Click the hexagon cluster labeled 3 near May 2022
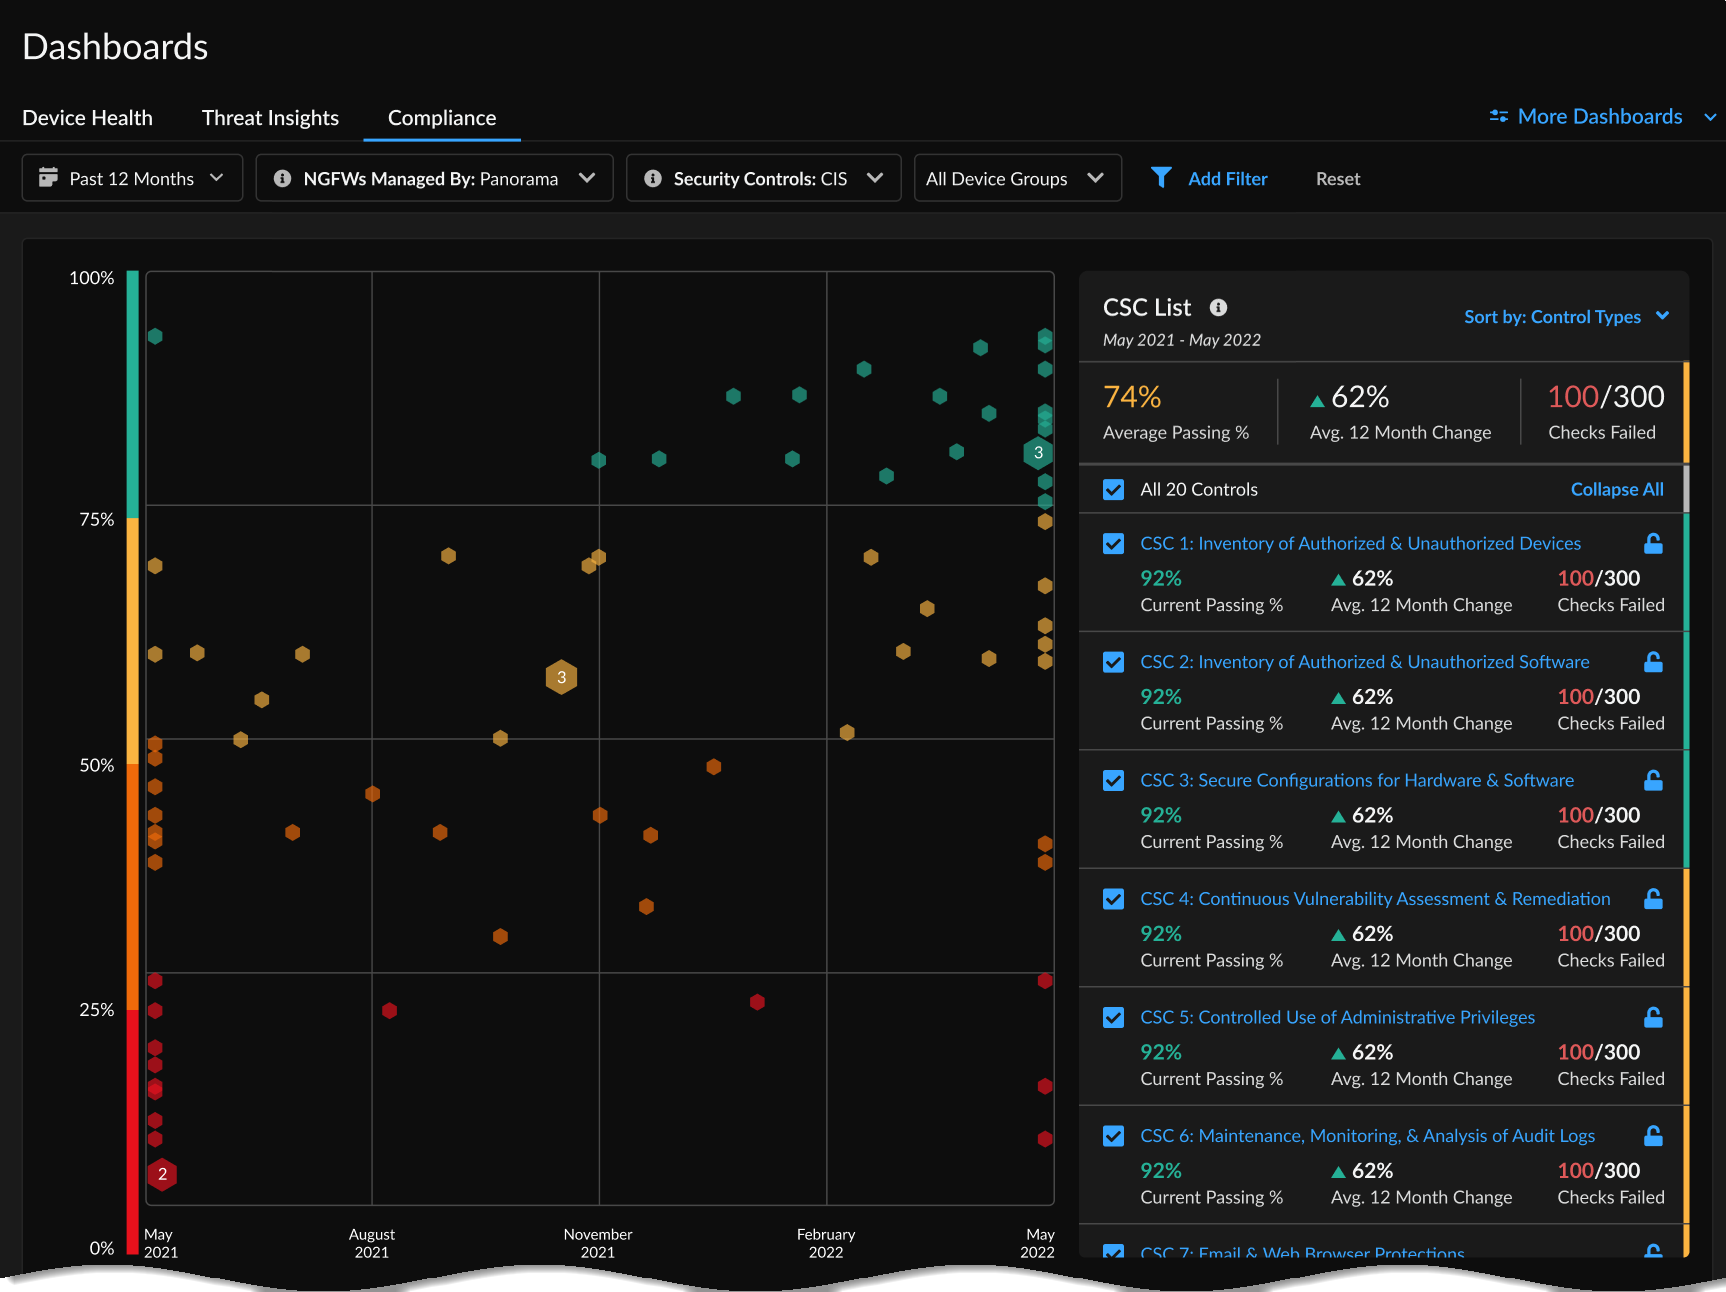Image resolution: width=1726 pixels, height=1292 pixels. tap(1038, 452)
